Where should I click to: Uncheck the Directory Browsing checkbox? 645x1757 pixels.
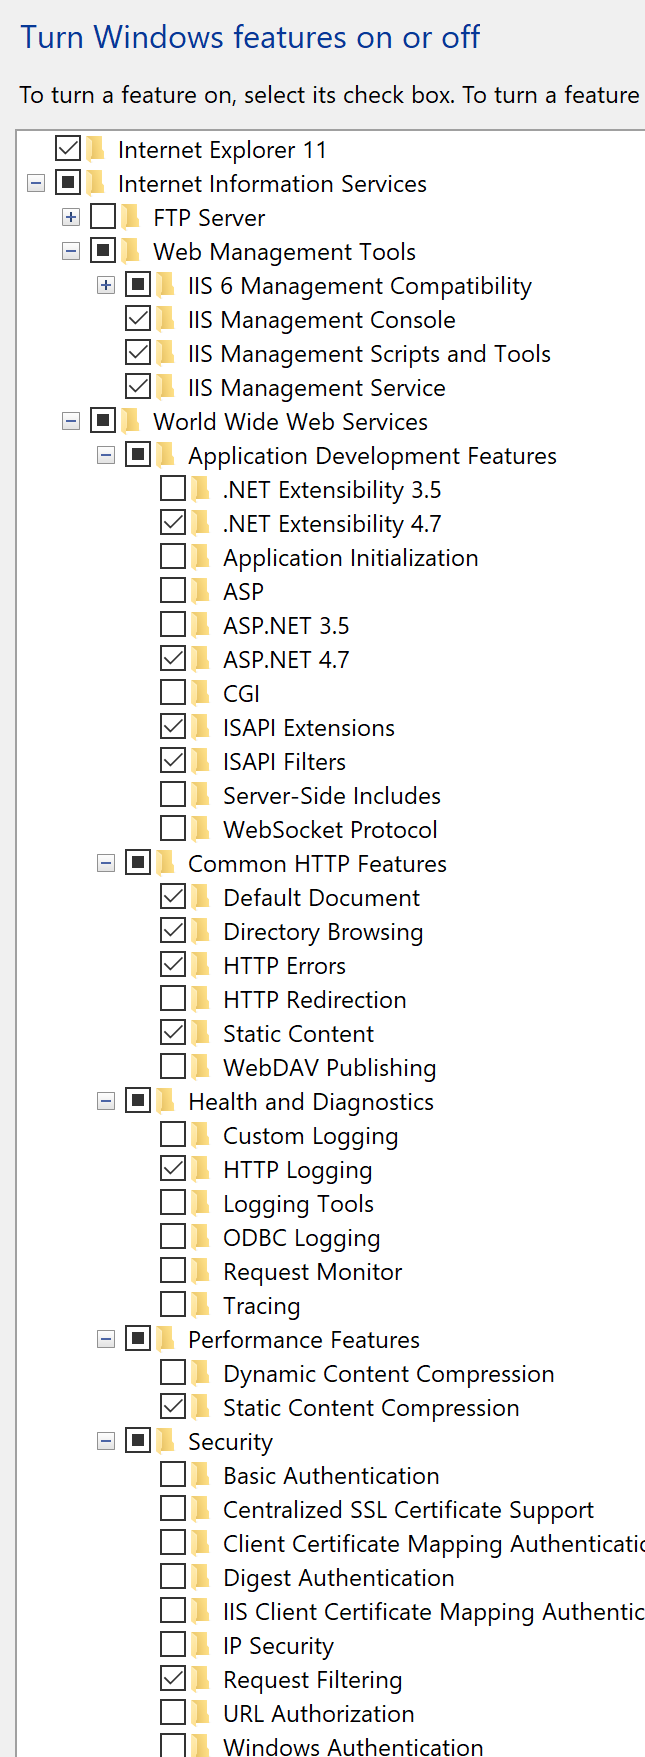[173, 931]
